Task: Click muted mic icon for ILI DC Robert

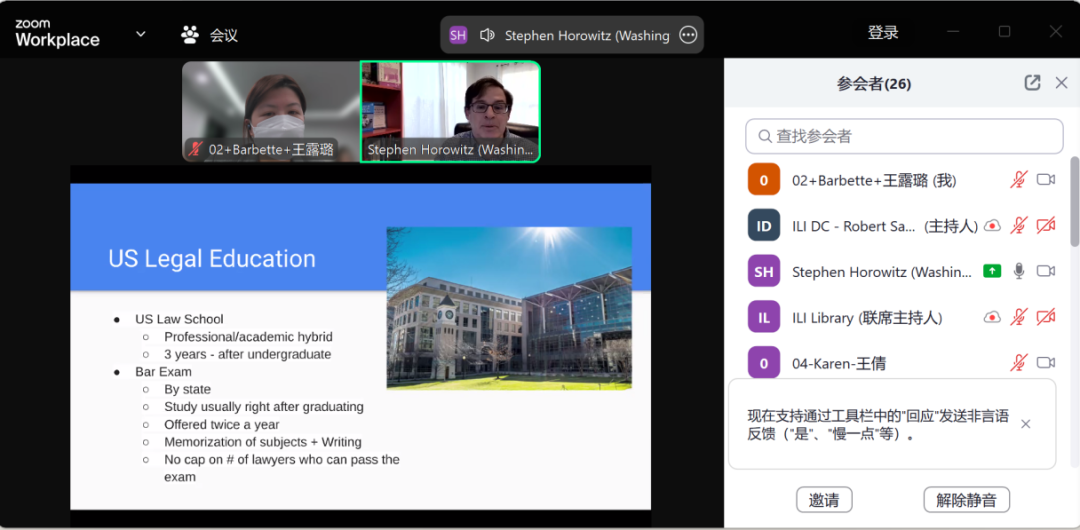Action: point(1019,225)
